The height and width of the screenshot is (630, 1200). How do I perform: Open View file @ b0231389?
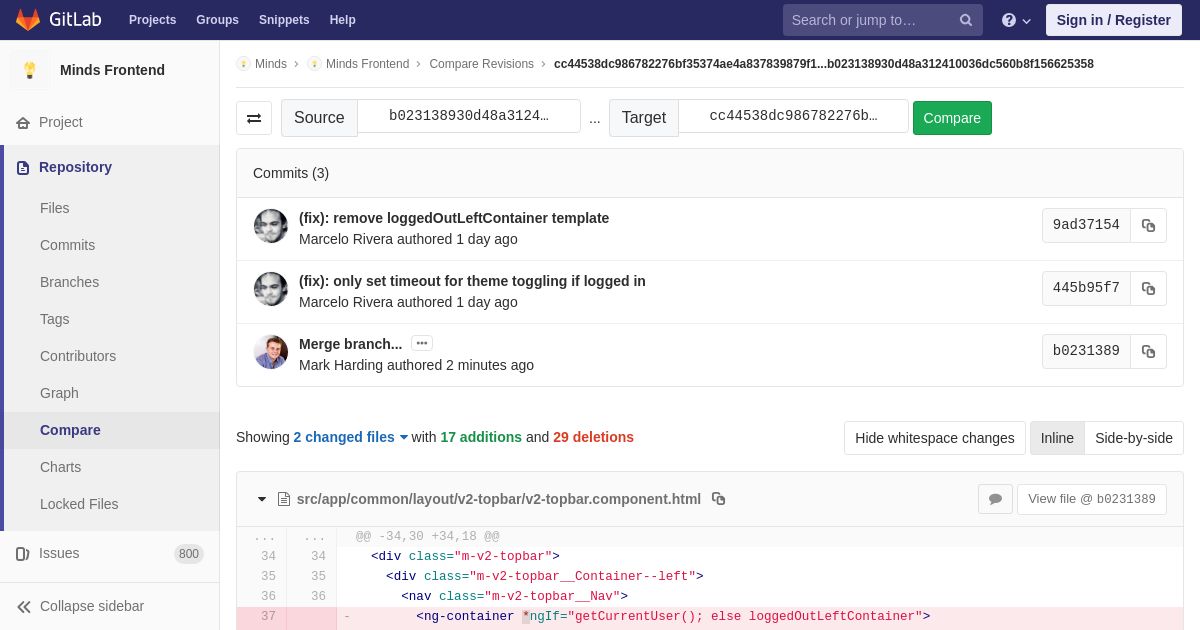click(1092, 499)
